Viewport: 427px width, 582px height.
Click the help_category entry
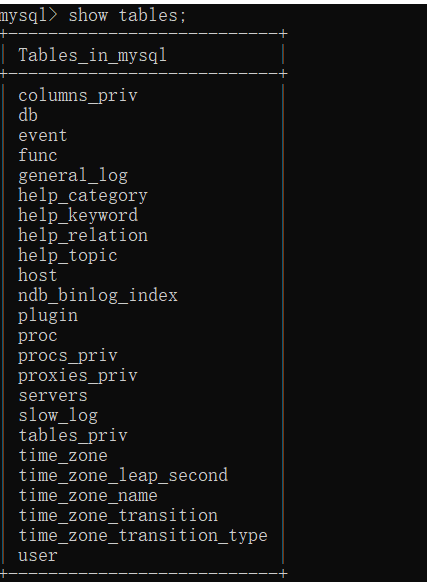click(83, 196)
